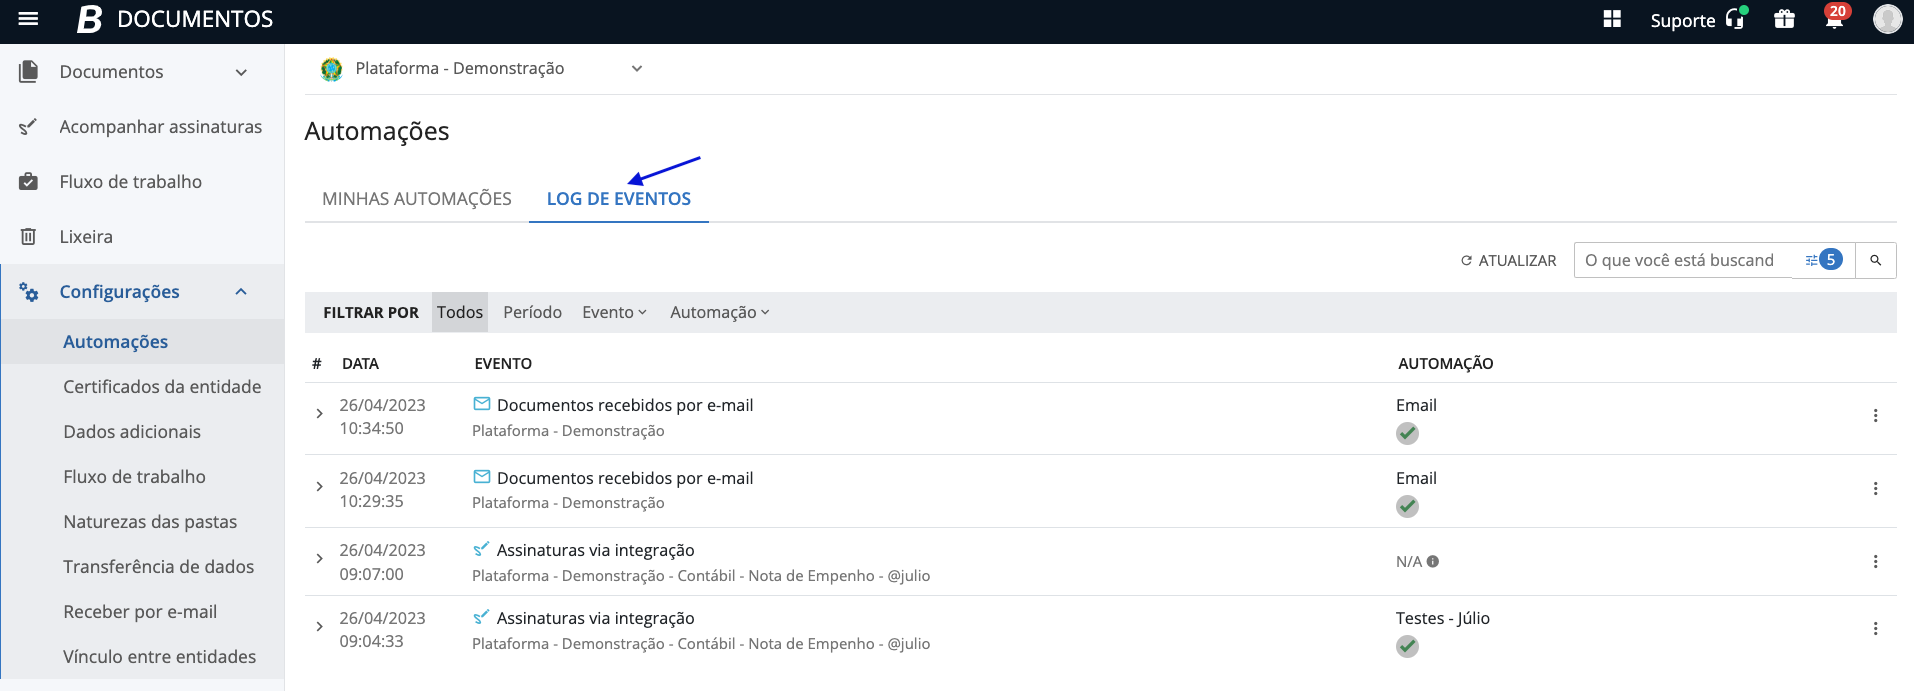Switch to the Minhas Automações tab
Viewport: 1914px width, 691px height.
[x=417, y=199]
